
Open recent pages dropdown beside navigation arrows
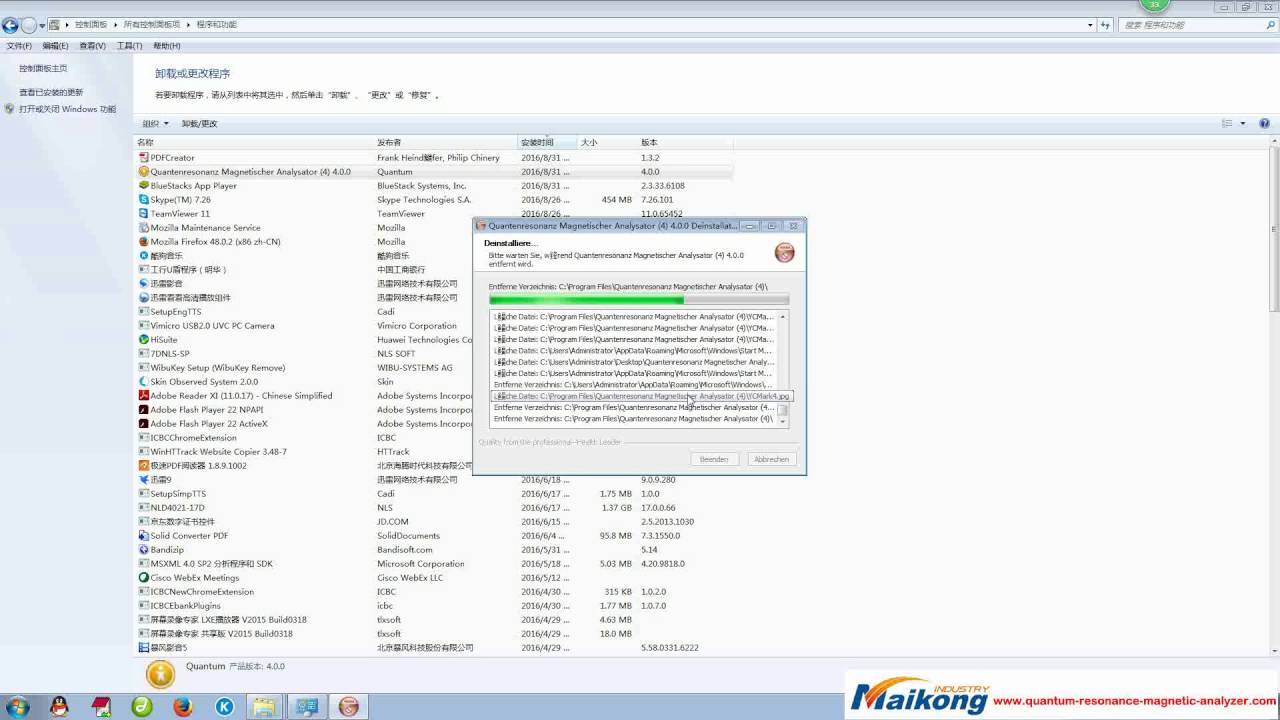43,25
